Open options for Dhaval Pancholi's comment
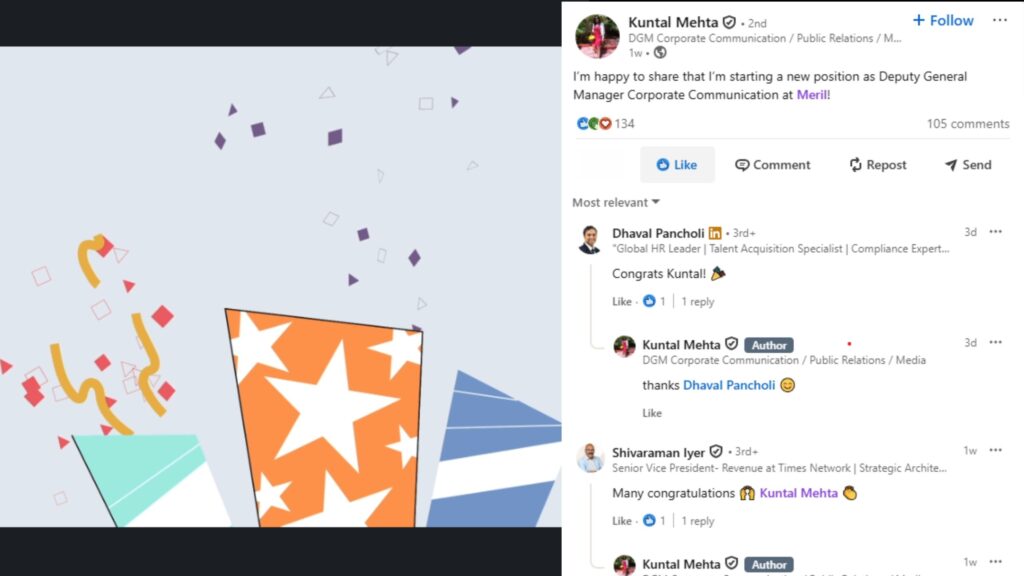The height and width of the screenshot is (576, 1024). [x=995, y=232]
